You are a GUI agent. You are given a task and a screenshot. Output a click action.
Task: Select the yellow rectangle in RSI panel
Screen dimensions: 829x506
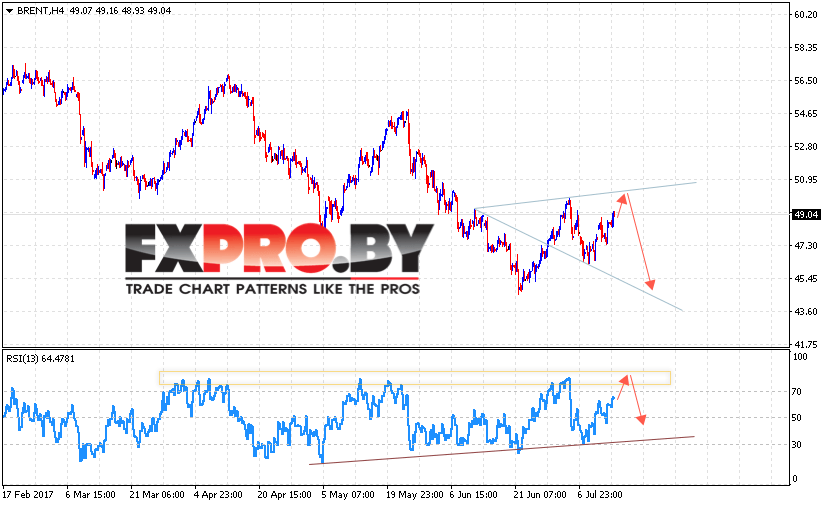415,378
